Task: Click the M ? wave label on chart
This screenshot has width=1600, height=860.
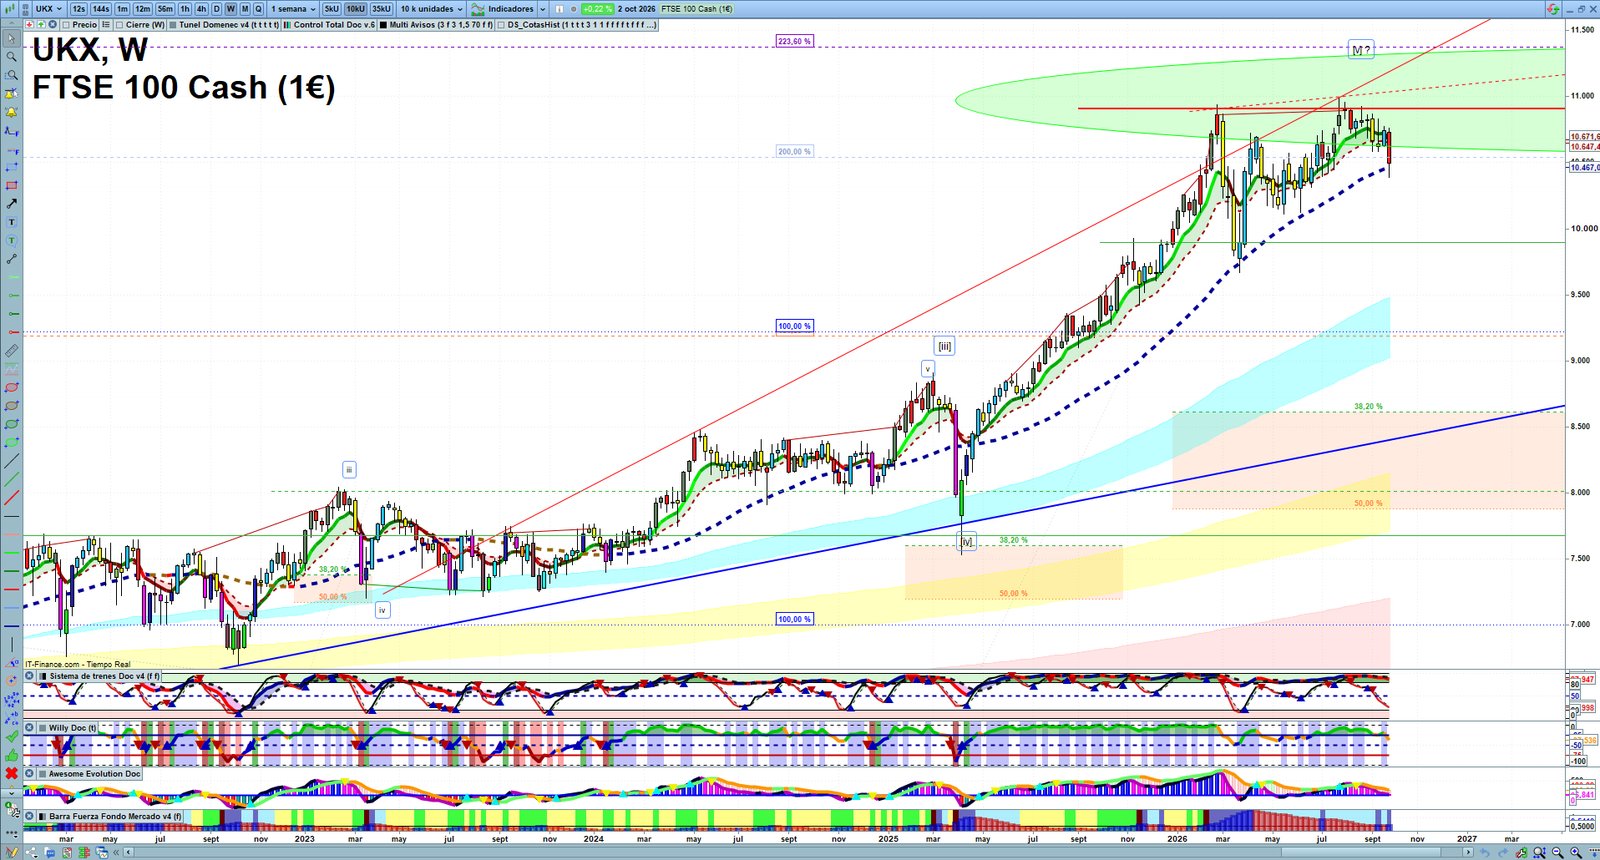Action: pos(1361,50)
